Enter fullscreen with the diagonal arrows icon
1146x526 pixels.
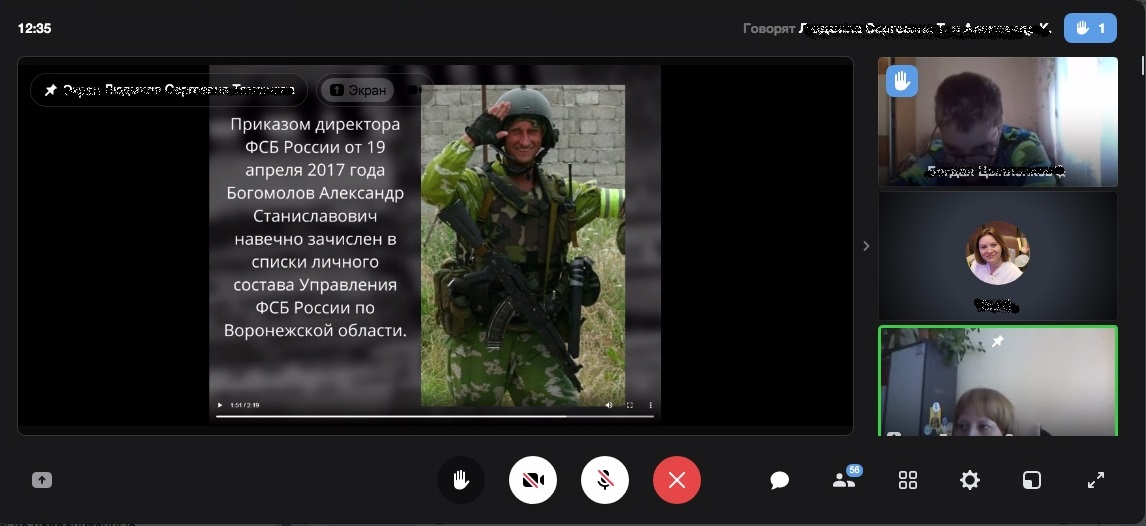[1096, 480]
